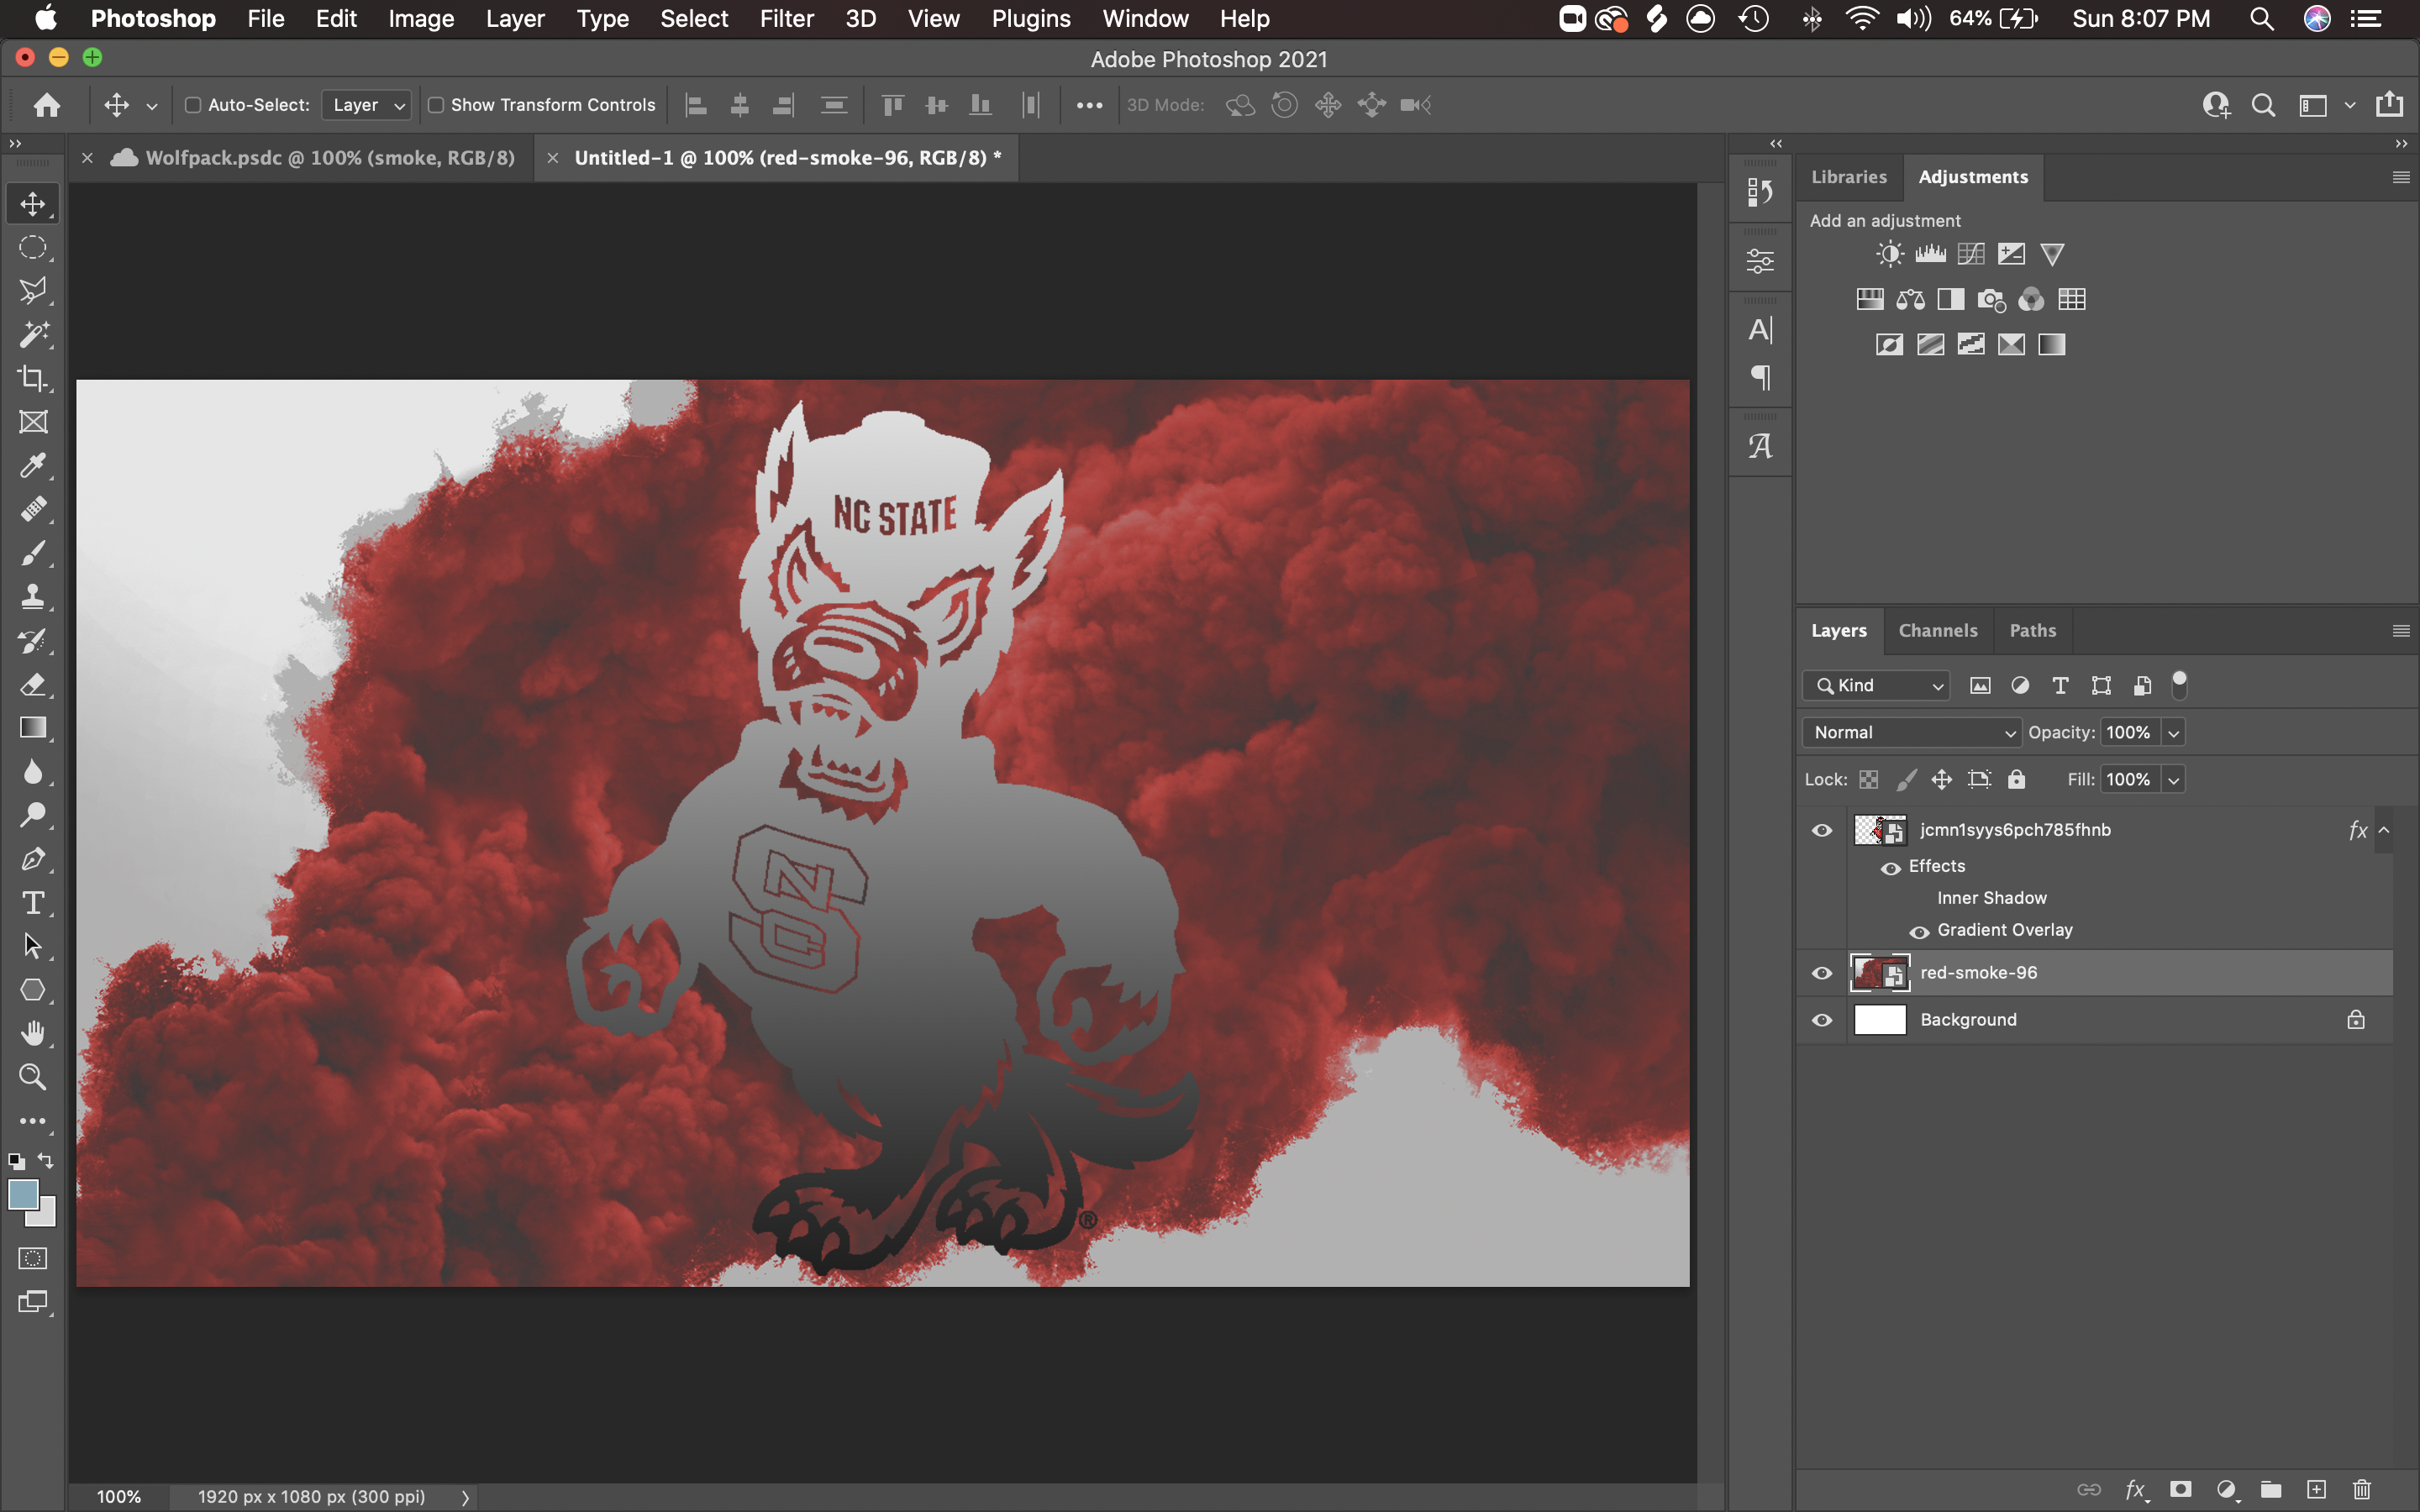The width and height of the screenshot is (2420, 1512).
Task: Add a Gradient Map adjustment
Action: tap(2052, 344)
